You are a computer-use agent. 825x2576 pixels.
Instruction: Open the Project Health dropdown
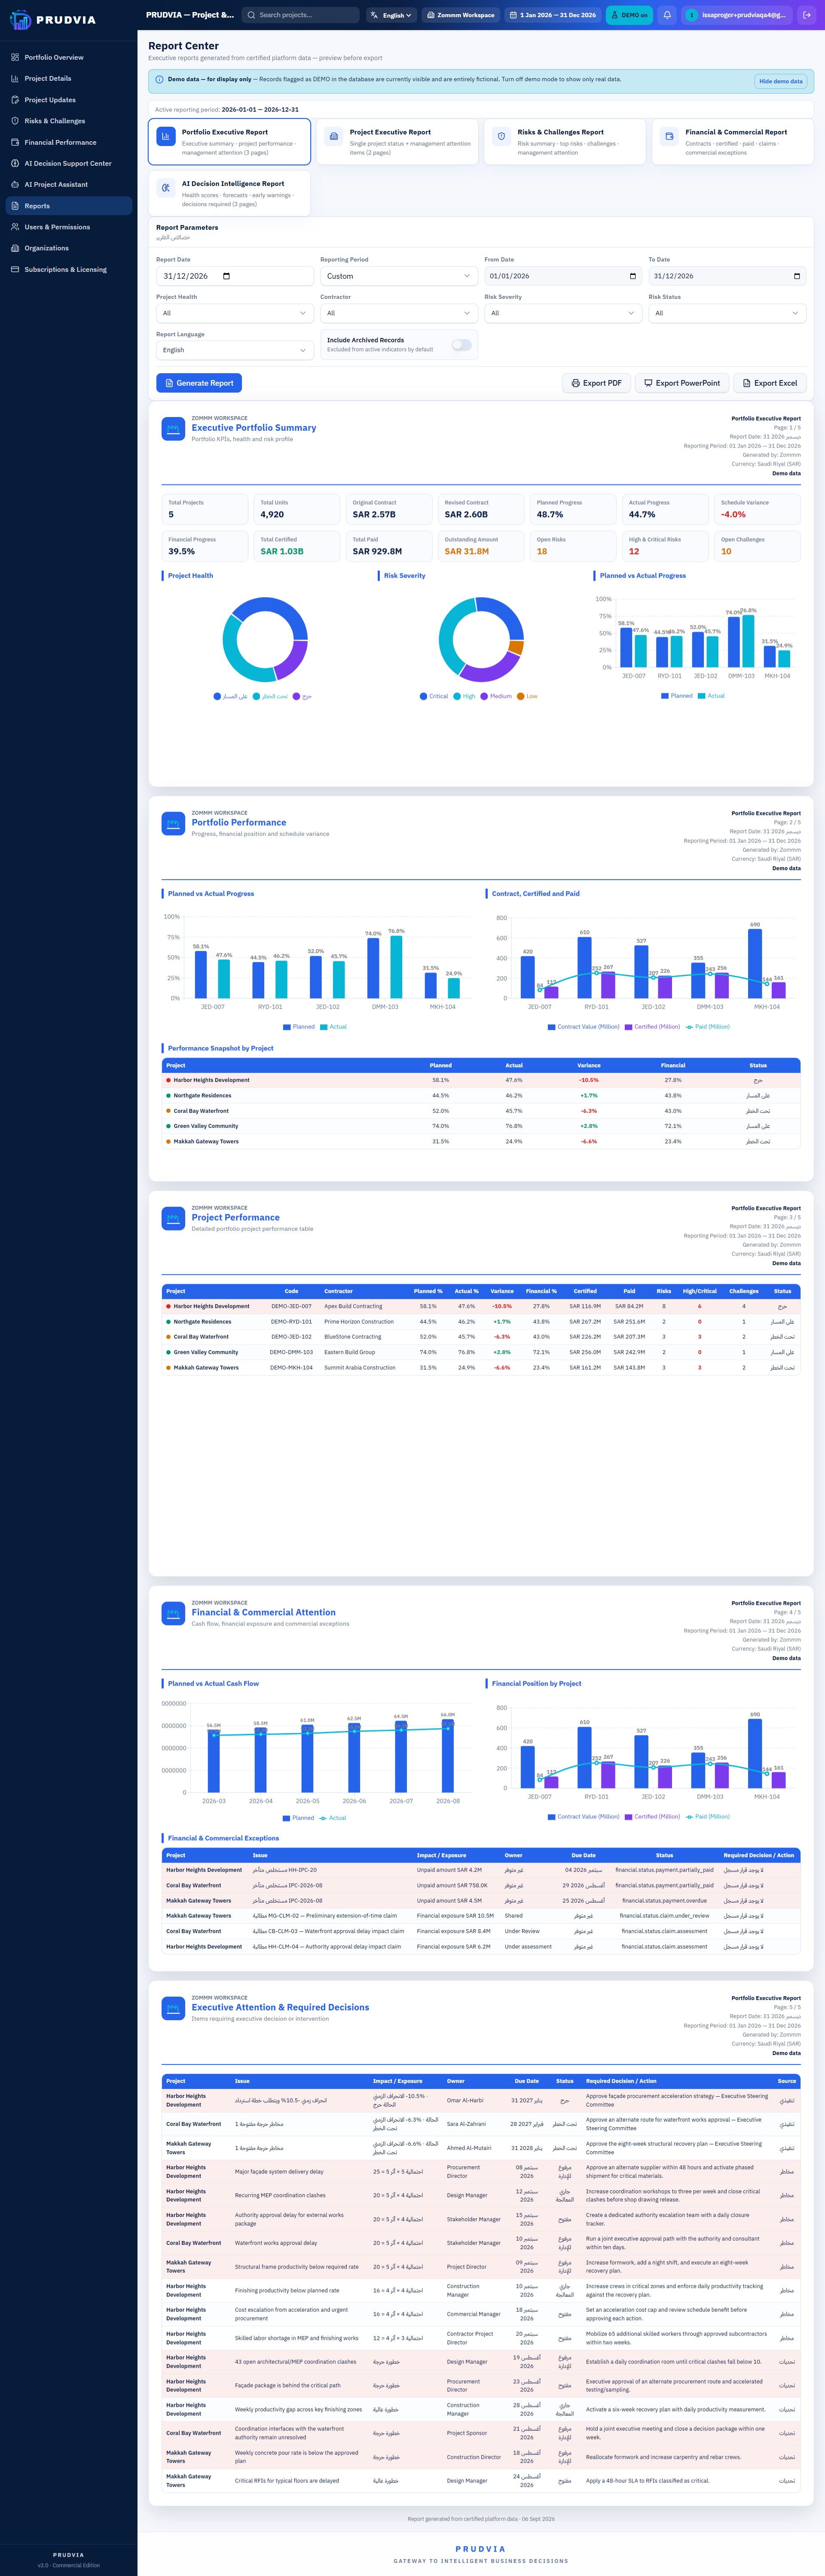[235, 313]
